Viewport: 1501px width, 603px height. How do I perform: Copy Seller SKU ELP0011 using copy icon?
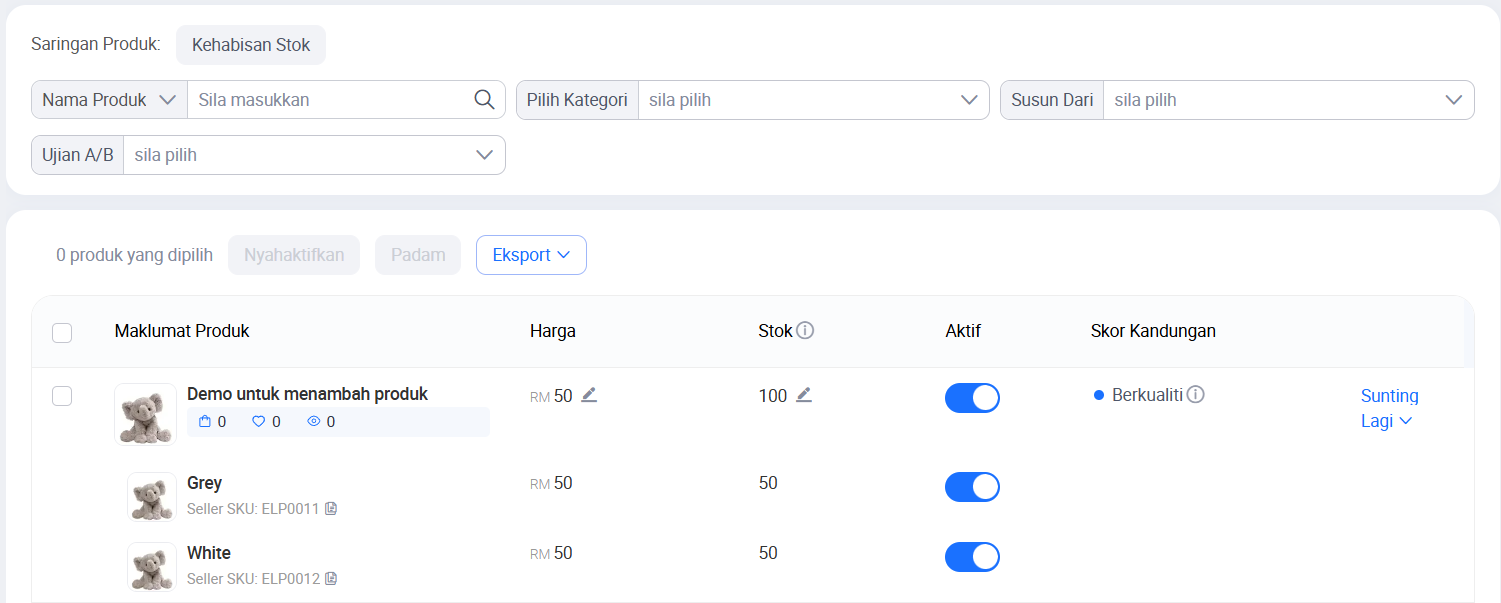click(331, 509)
